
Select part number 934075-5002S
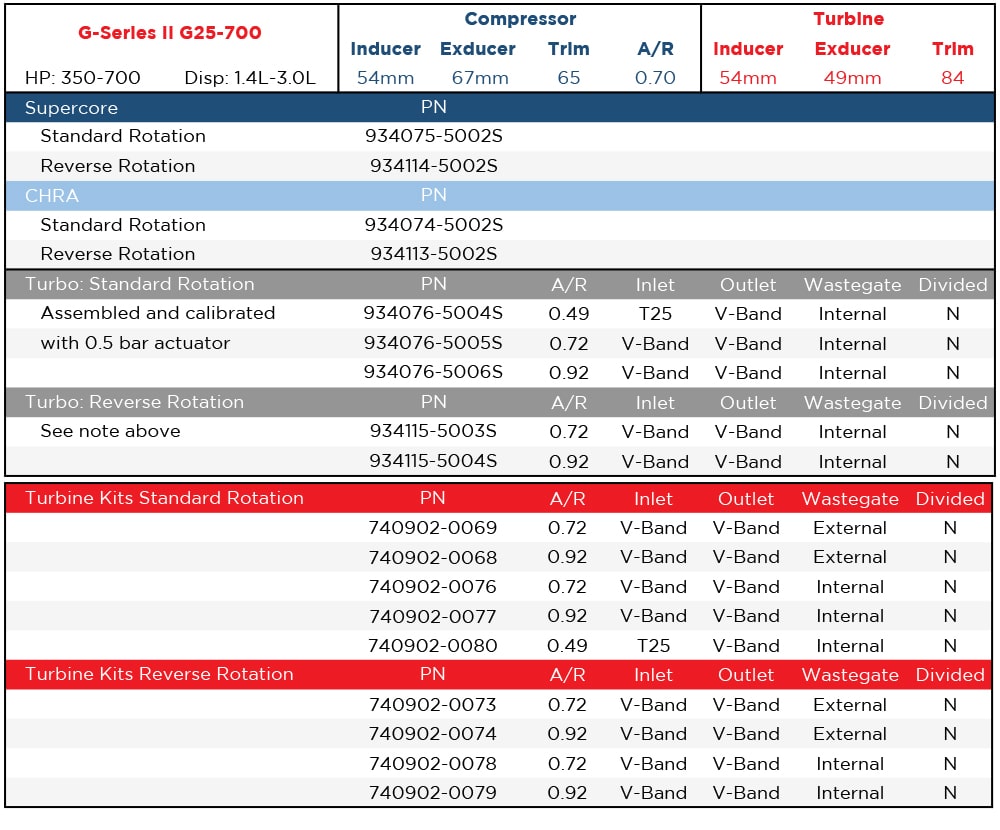click(434, 136)
